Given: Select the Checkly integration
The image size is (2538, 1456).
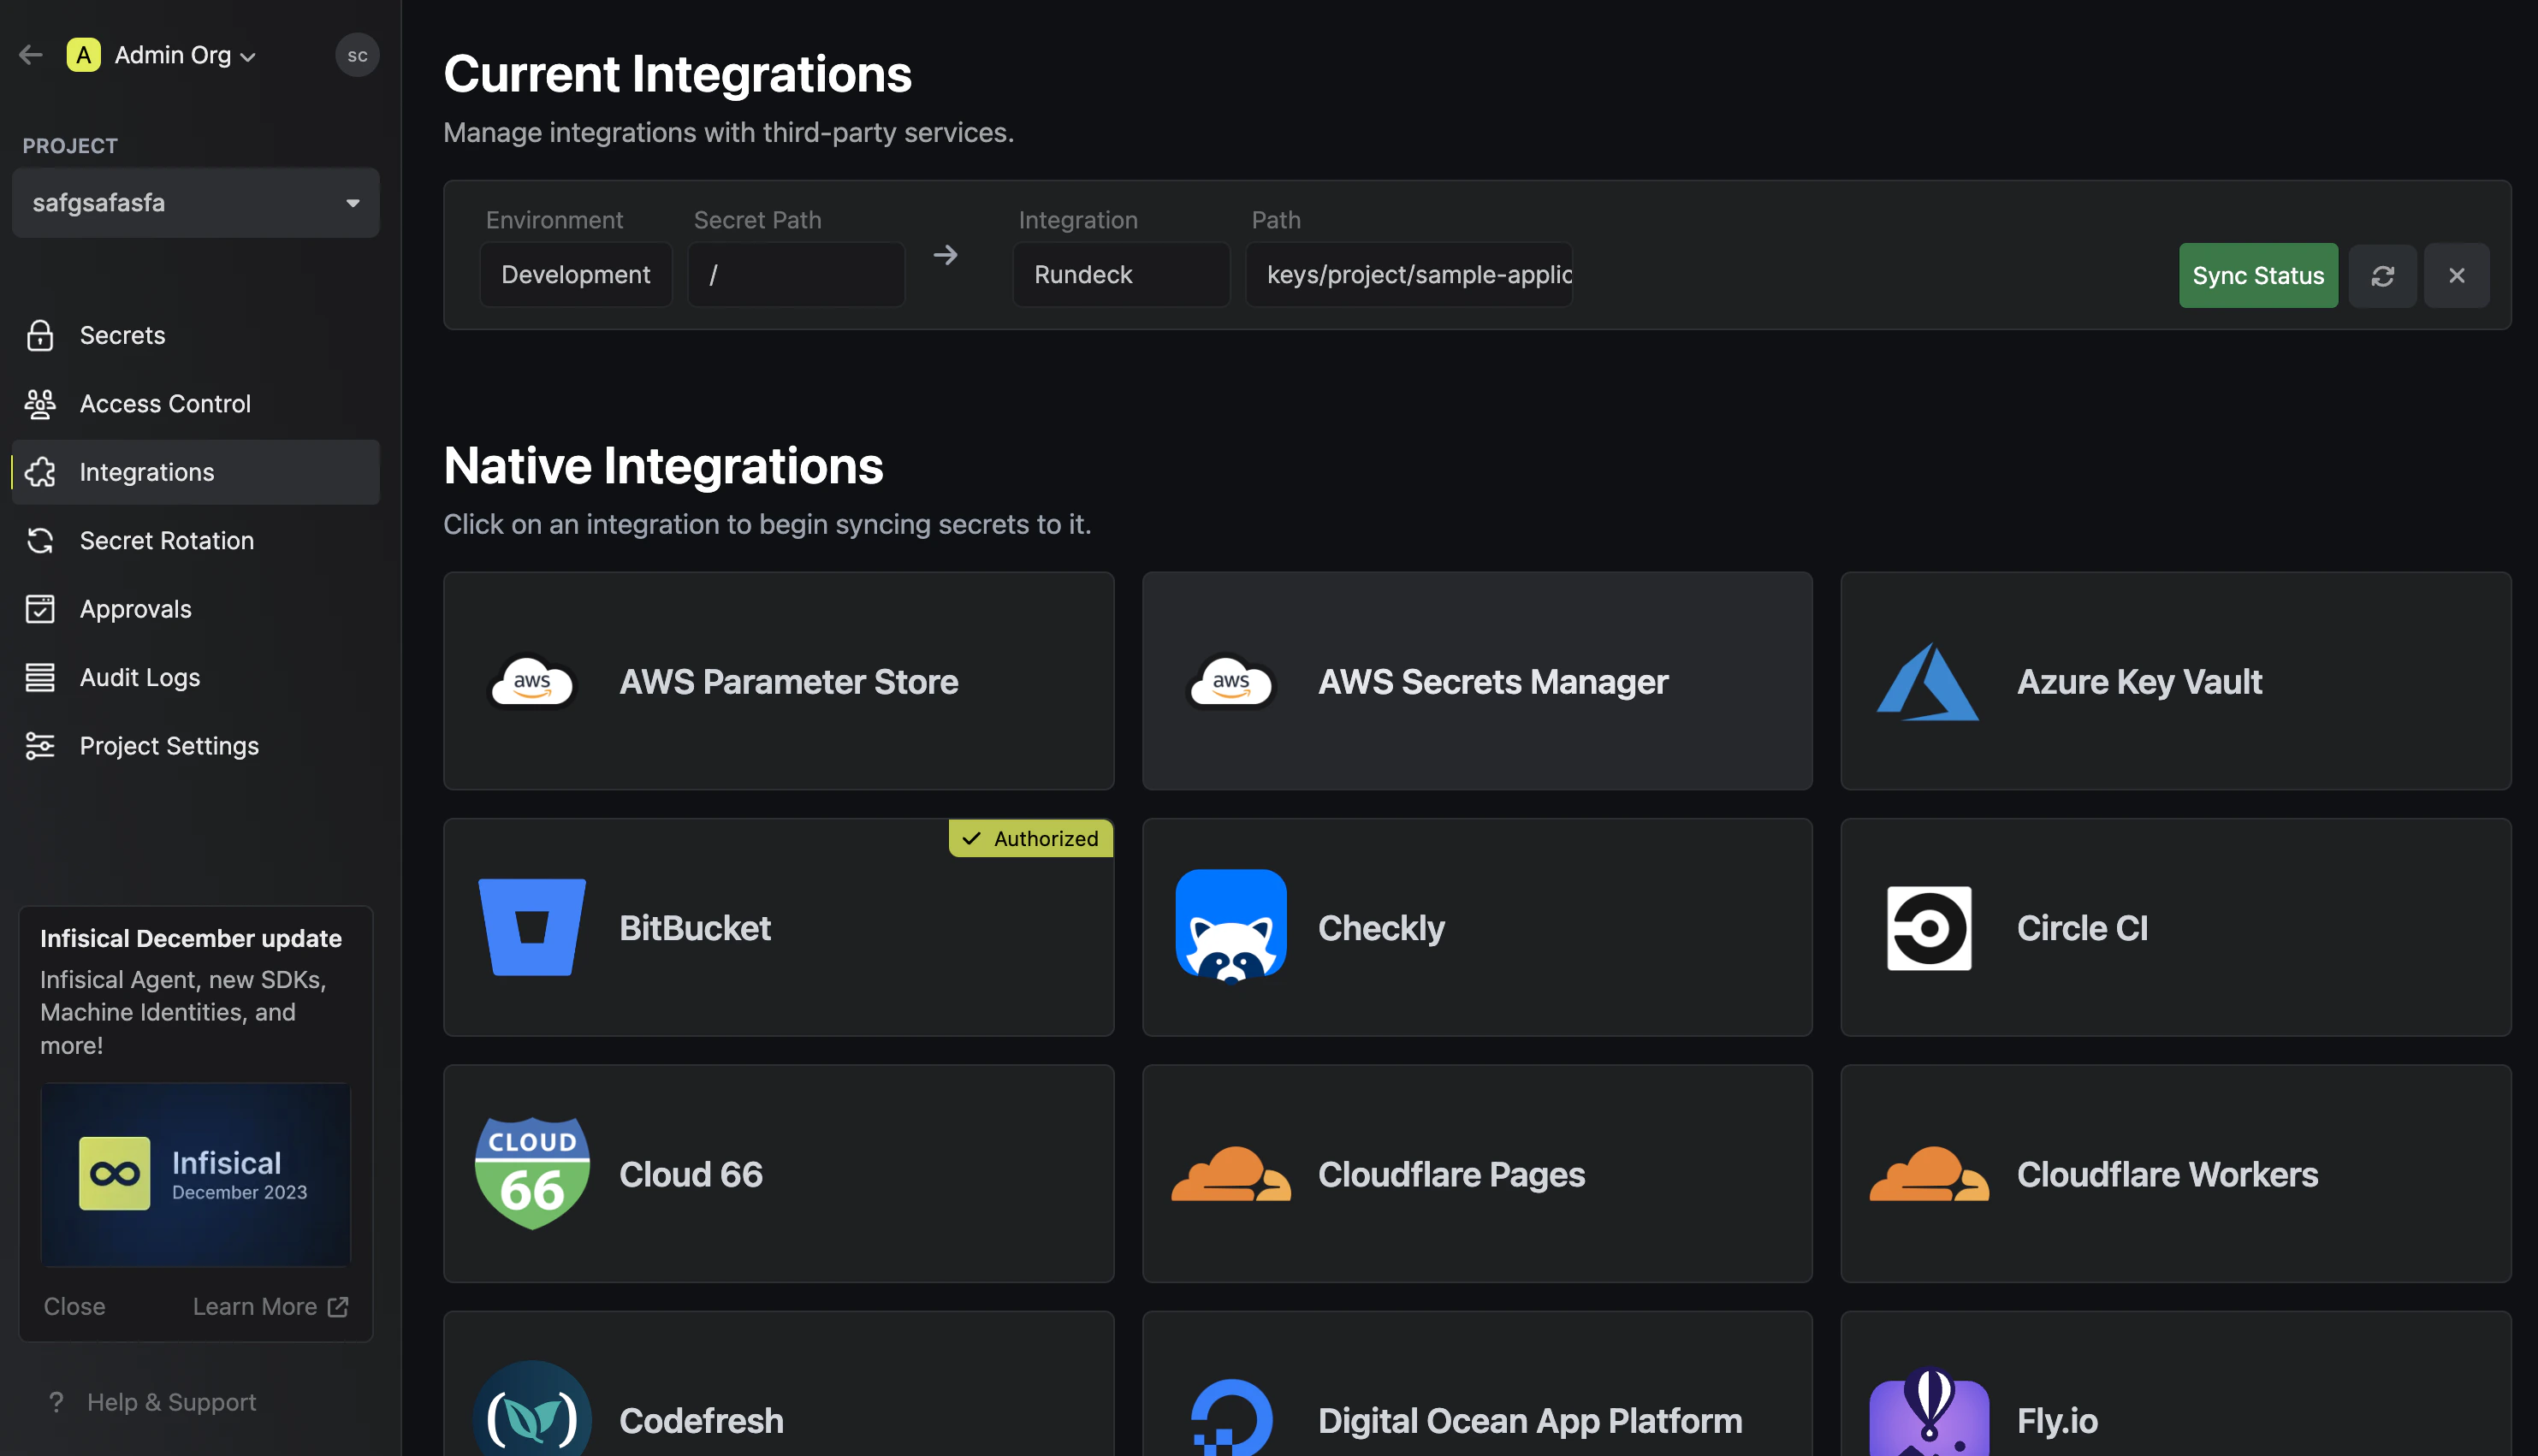Looking at the screenshot, I should click(1477, 928).
